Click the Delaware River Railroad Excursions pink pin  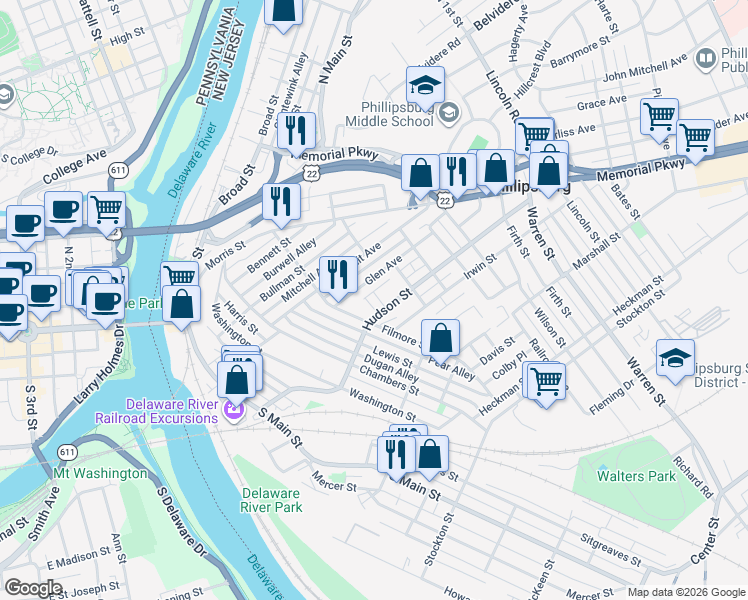coord(233,411)
